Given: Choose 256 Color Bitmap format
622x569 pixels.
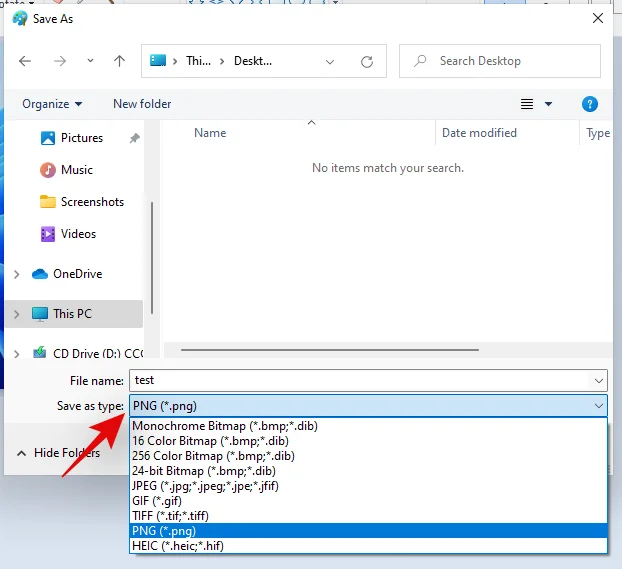Looking at the screenshot, I should (368, 456).
